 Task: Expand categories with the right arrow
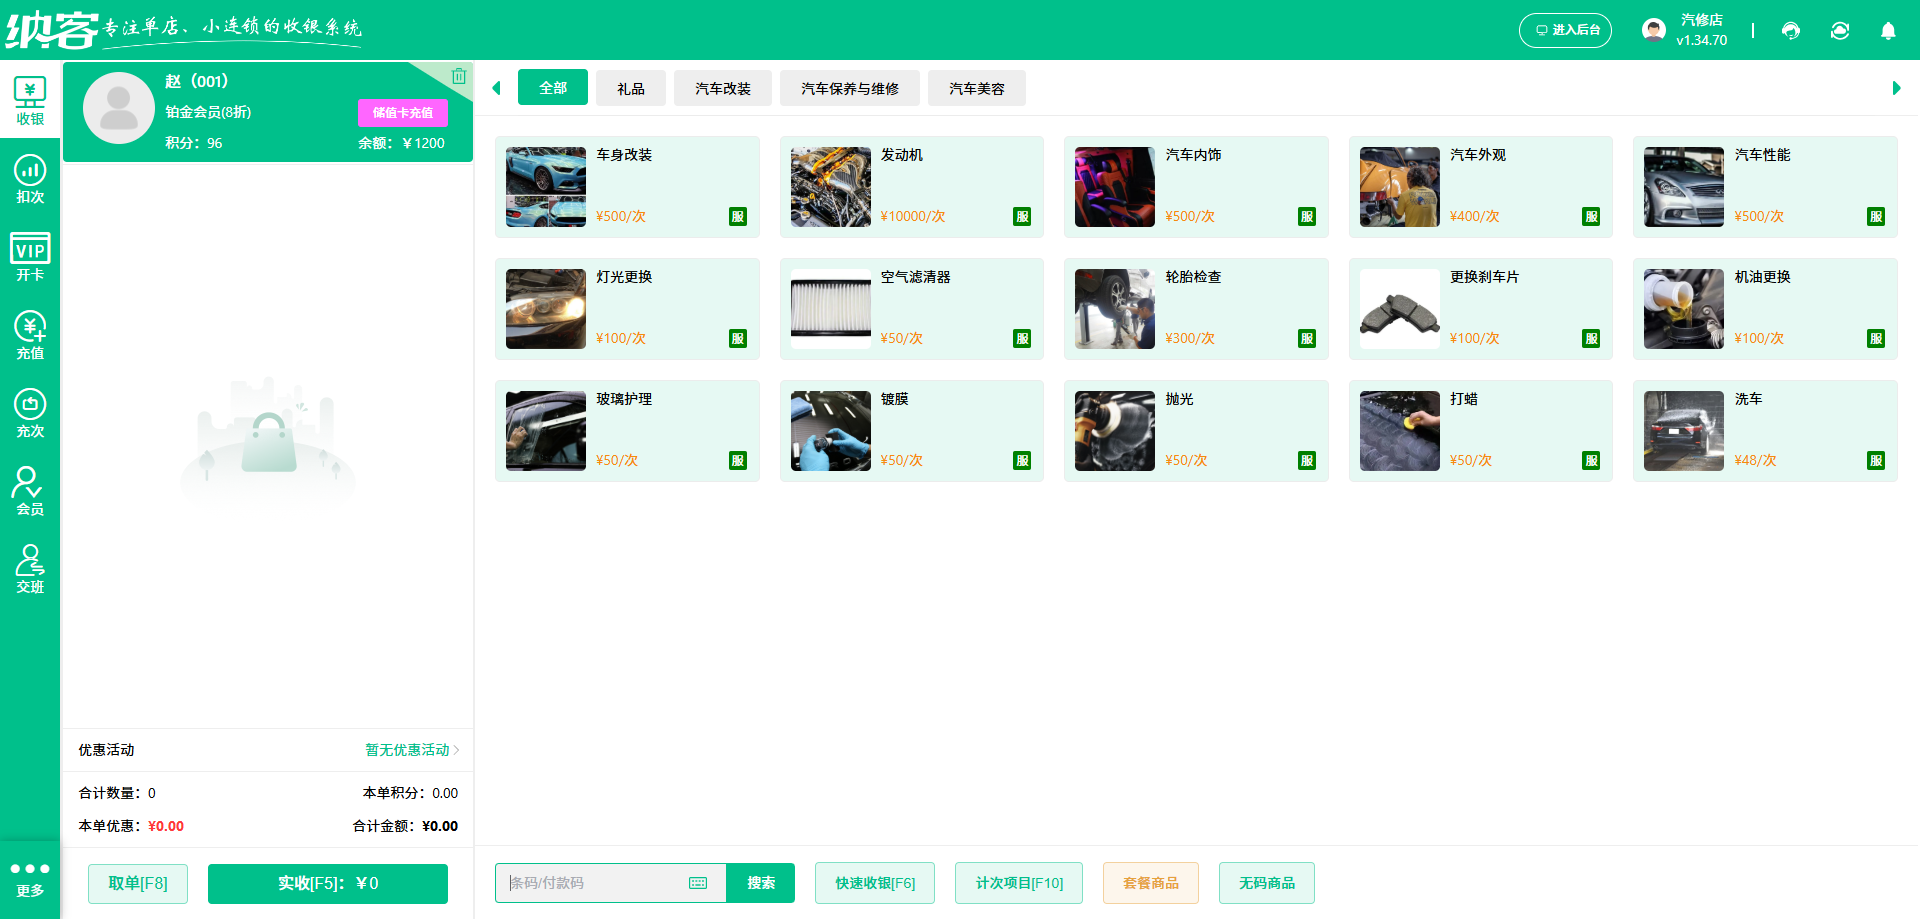[x=1896, y=88]
